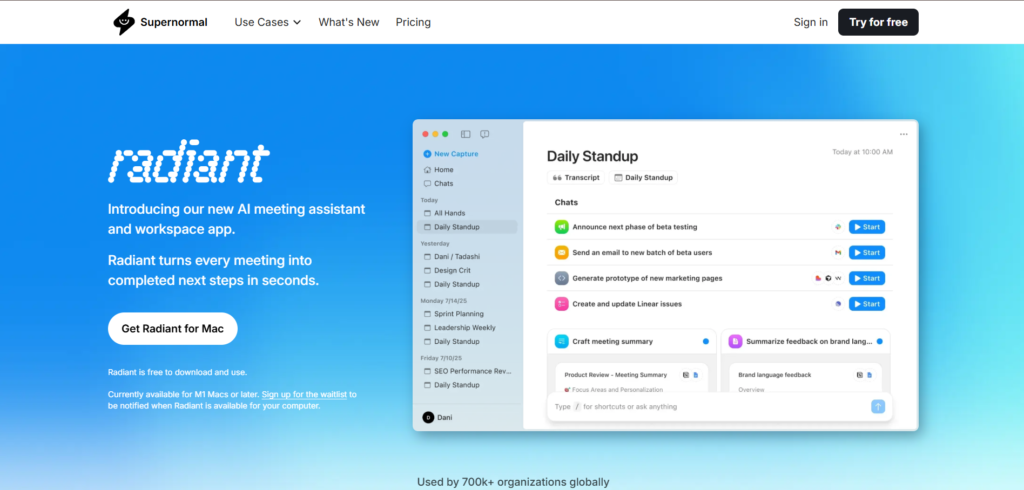
Task: Click Notion icon on Product Review card
Action: click(686, 375)
